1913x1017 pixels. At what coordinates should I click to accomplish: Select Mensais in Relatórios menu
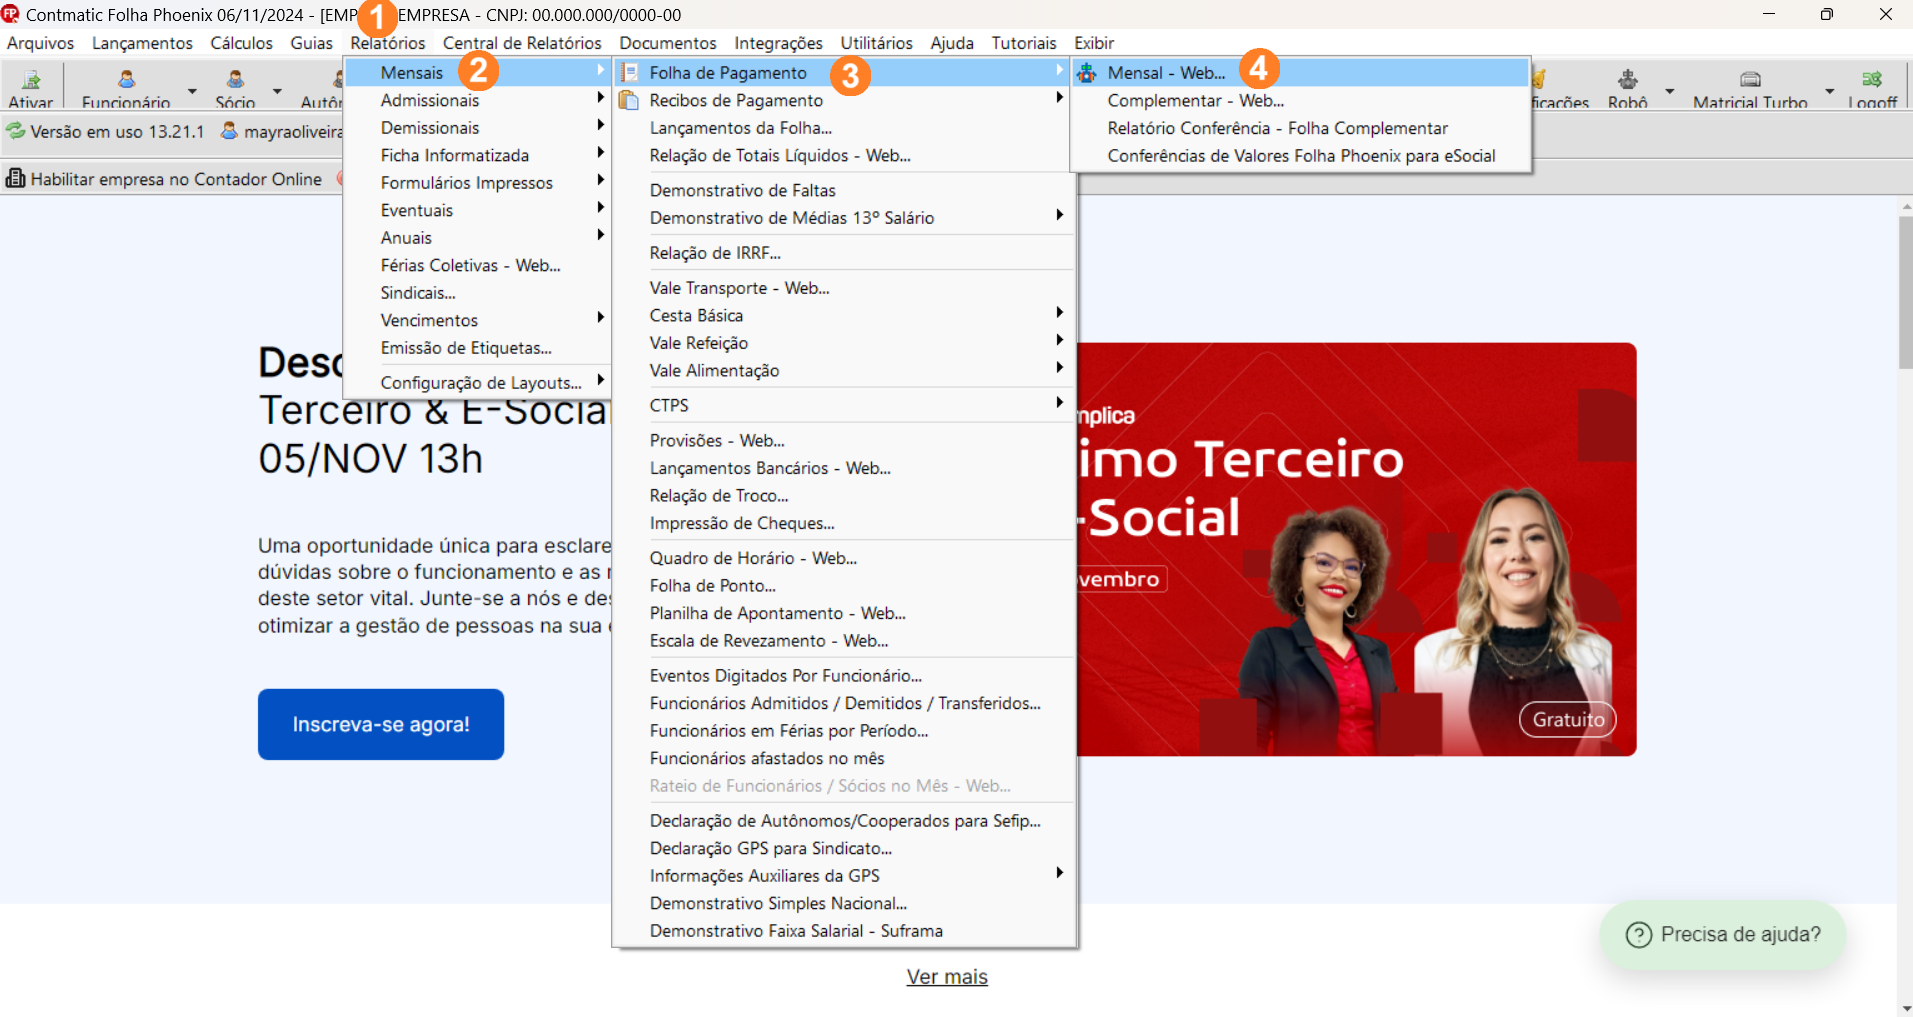[x=477, y=72]
